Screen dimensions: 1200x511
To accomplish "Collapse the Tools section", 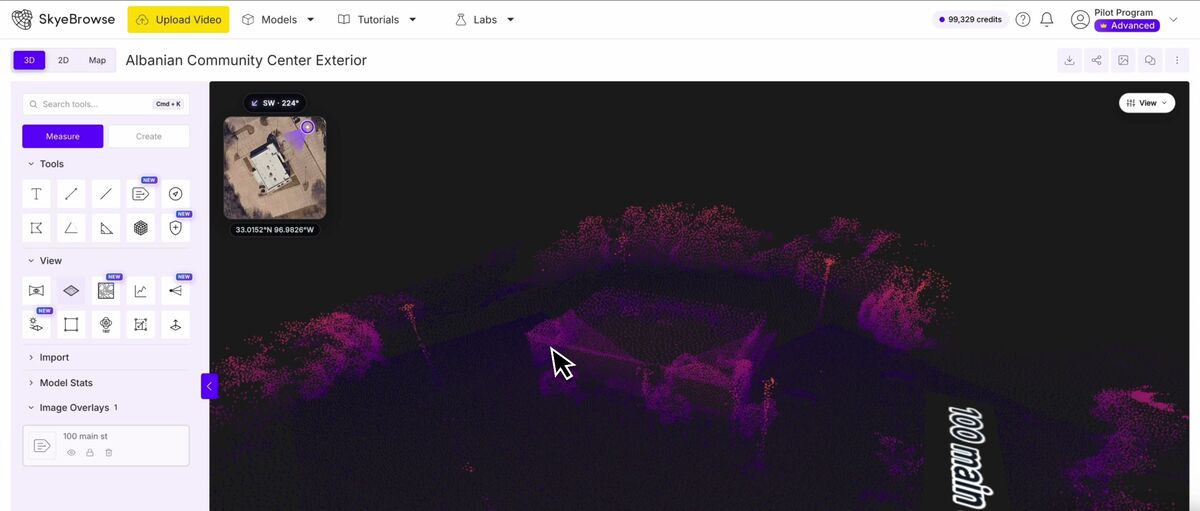I will 45,164.
